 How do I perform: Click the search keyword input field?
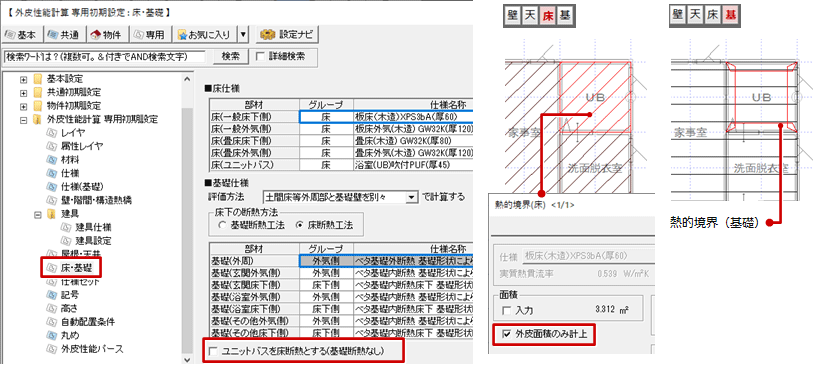(105, 56)
